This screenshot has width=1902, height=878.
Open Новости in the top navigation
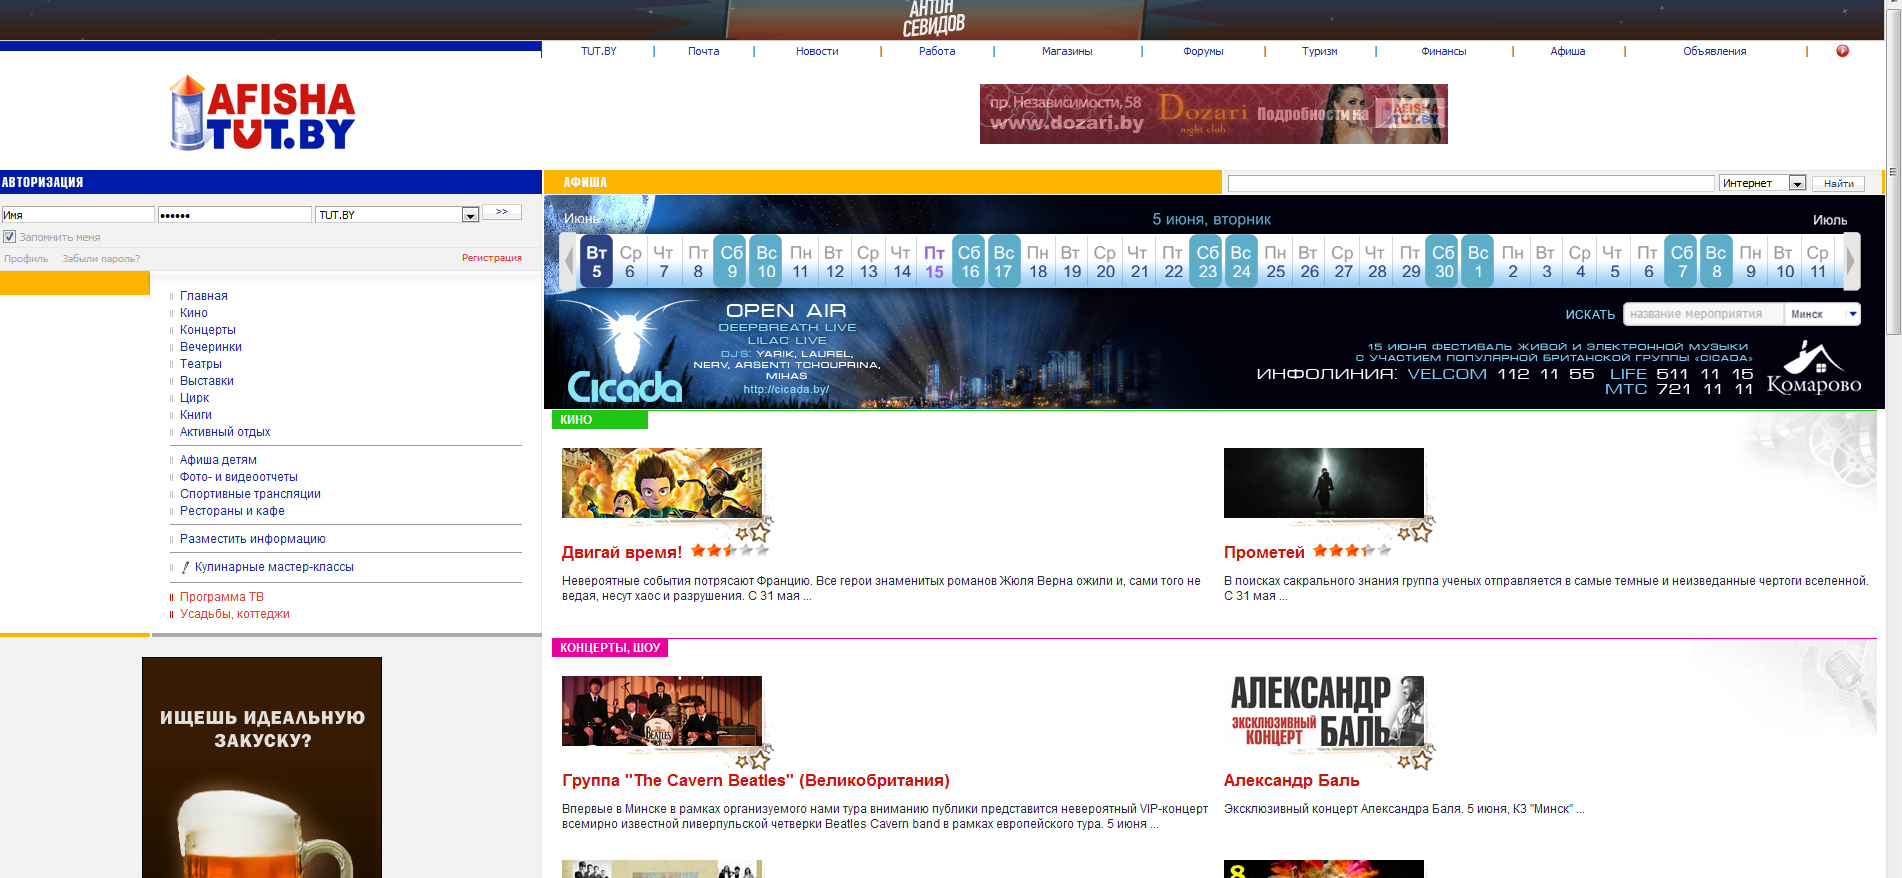(817, 51)
